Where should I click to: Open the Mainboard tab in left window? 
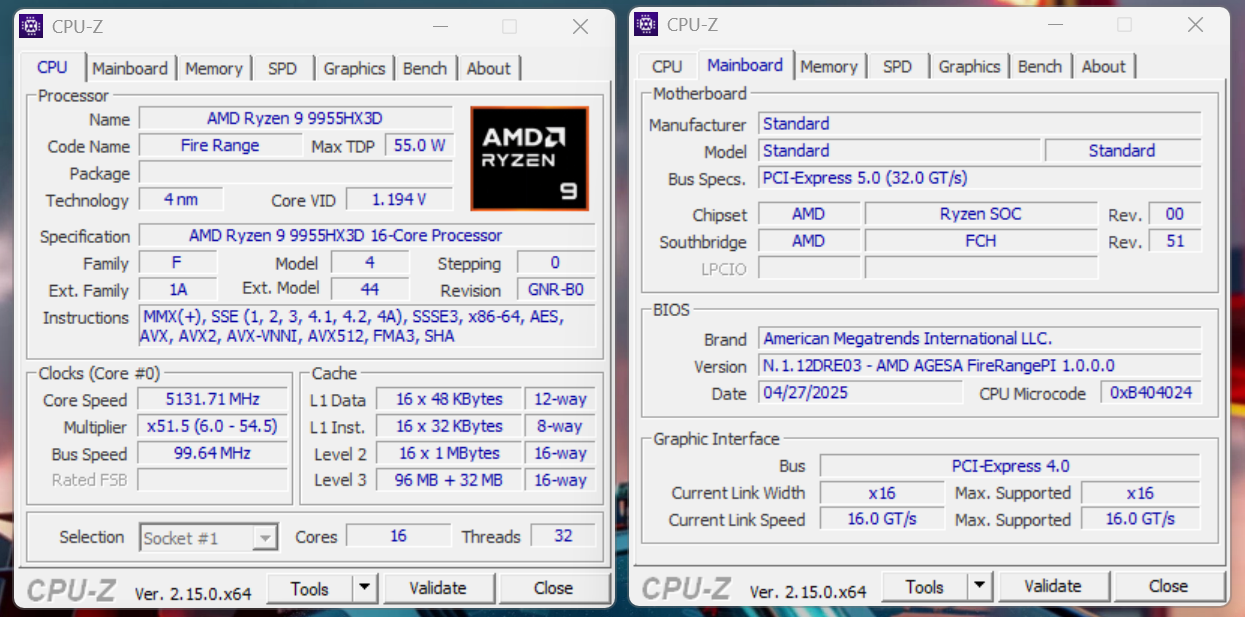130,68
